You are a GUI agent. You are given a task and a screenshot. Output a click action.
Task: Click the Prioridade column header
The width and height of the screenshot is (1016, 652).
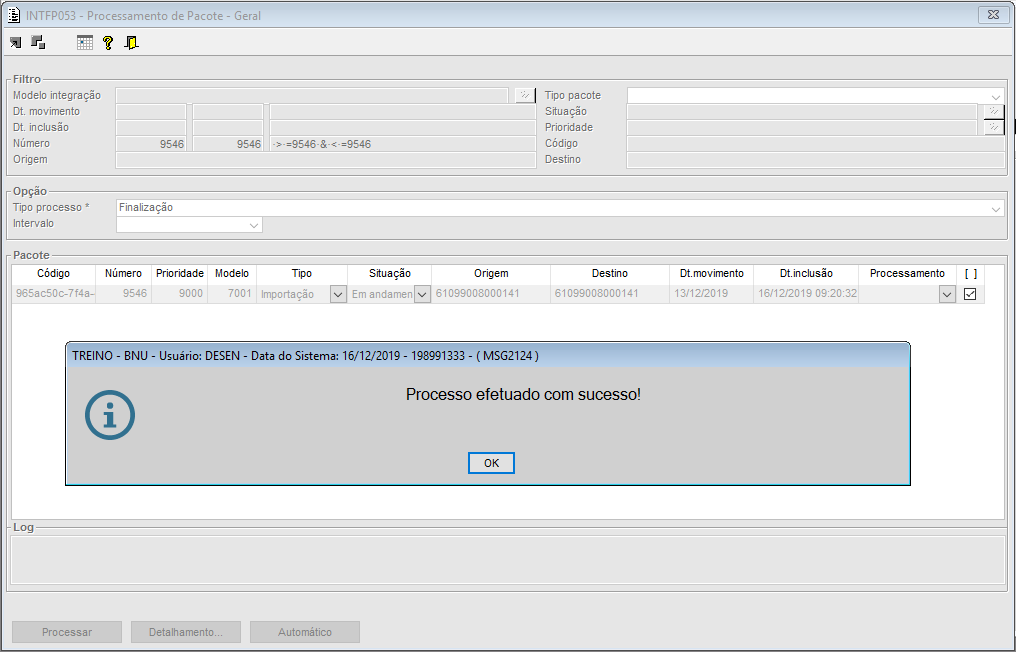[x=179, y=274]
